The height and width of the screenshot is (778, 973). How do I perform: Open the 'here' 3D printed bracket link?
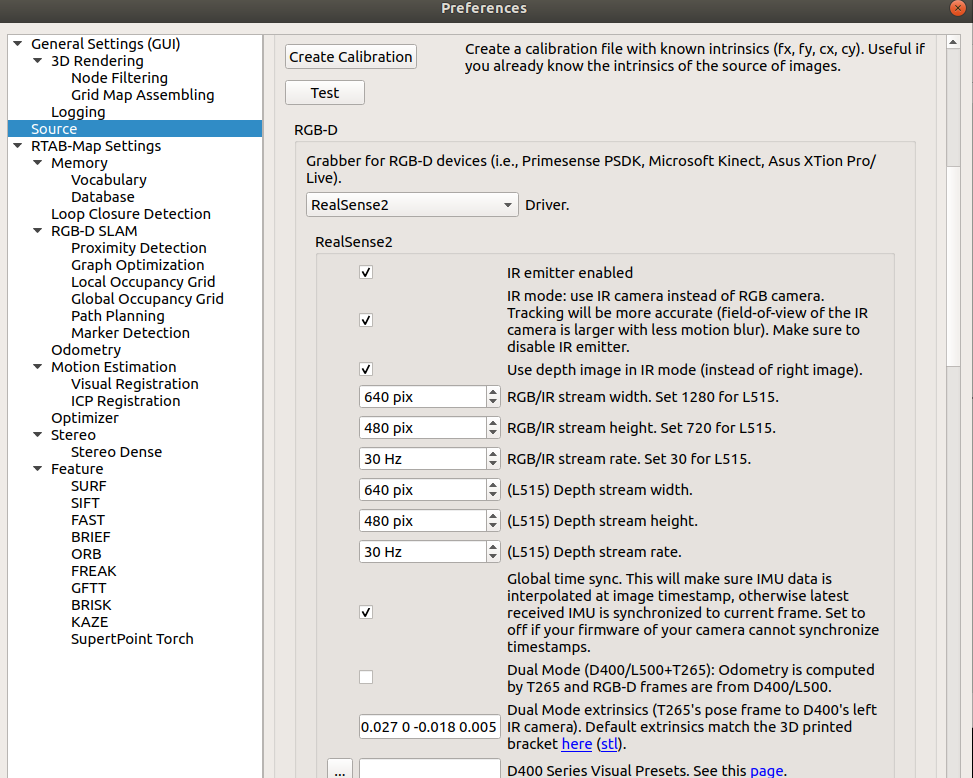576,744
